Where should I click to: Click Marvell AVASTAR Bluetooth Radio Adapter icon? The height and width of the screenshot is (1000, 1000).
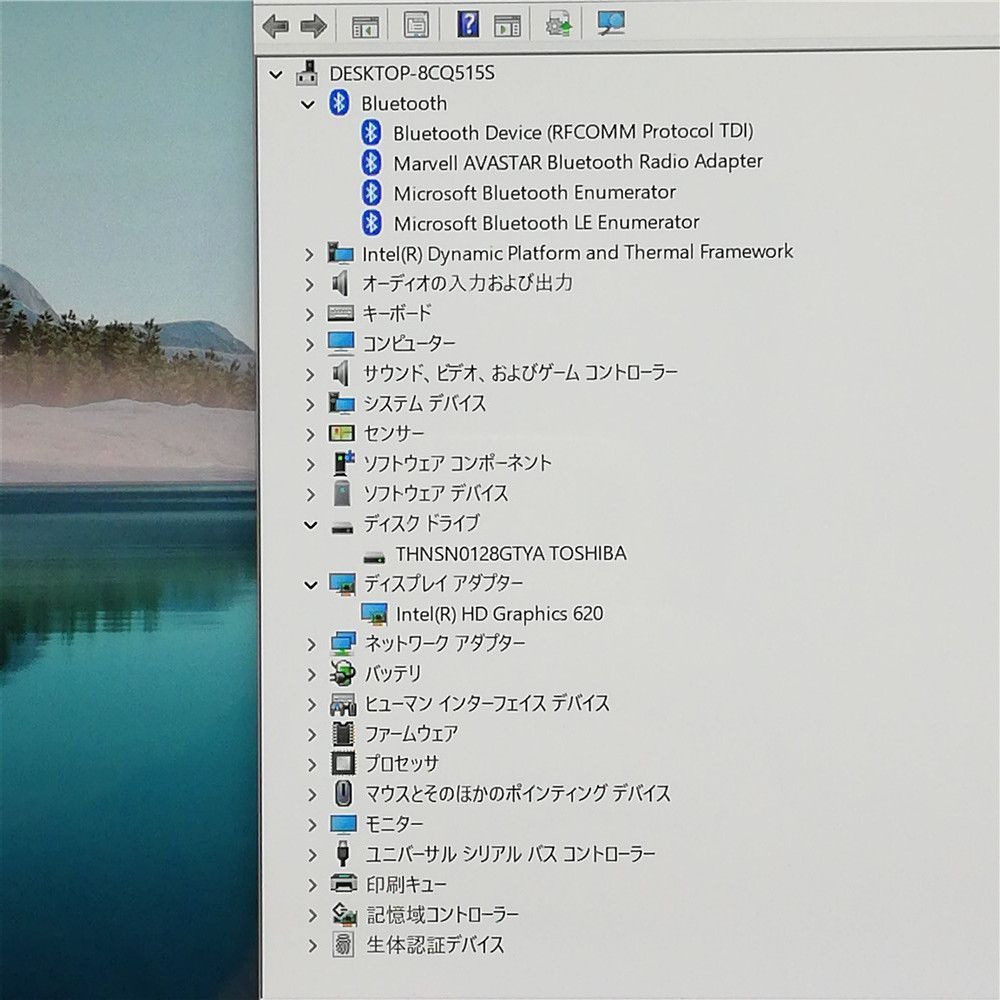pos(371,163)
